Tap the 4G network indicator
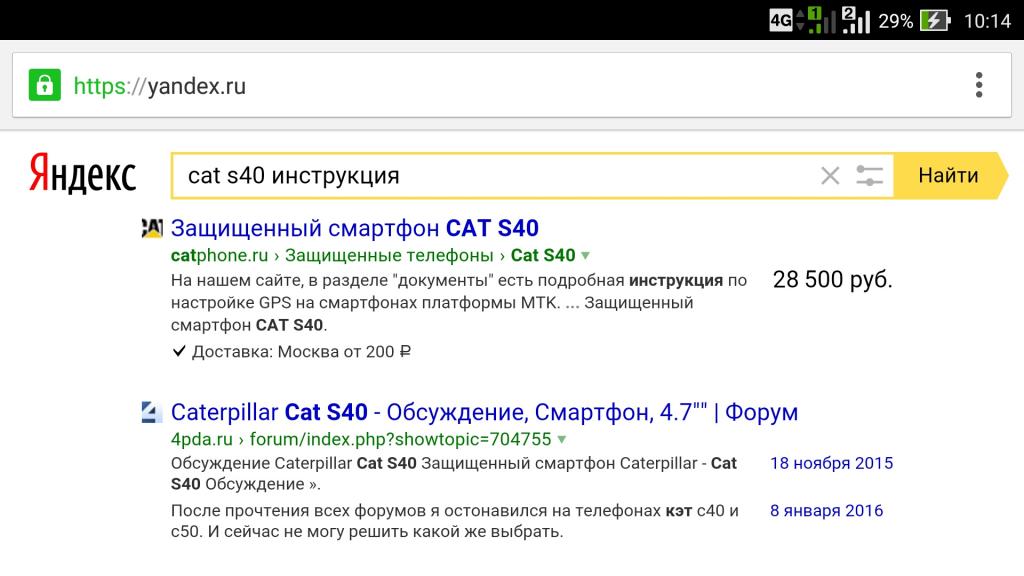Screen dimensions: 1024x576 tap(781, 20)
